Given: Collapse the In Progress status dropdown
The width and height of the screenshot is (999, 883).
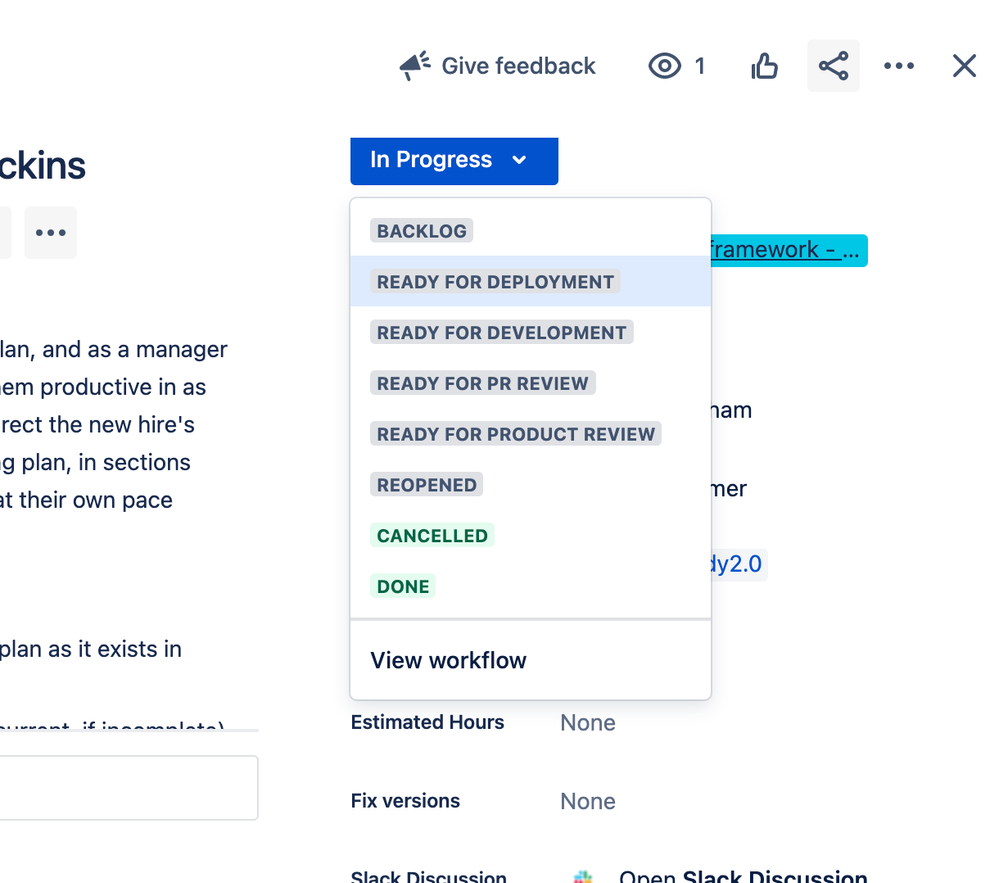Looking at the screenshot, I should 454,161.
